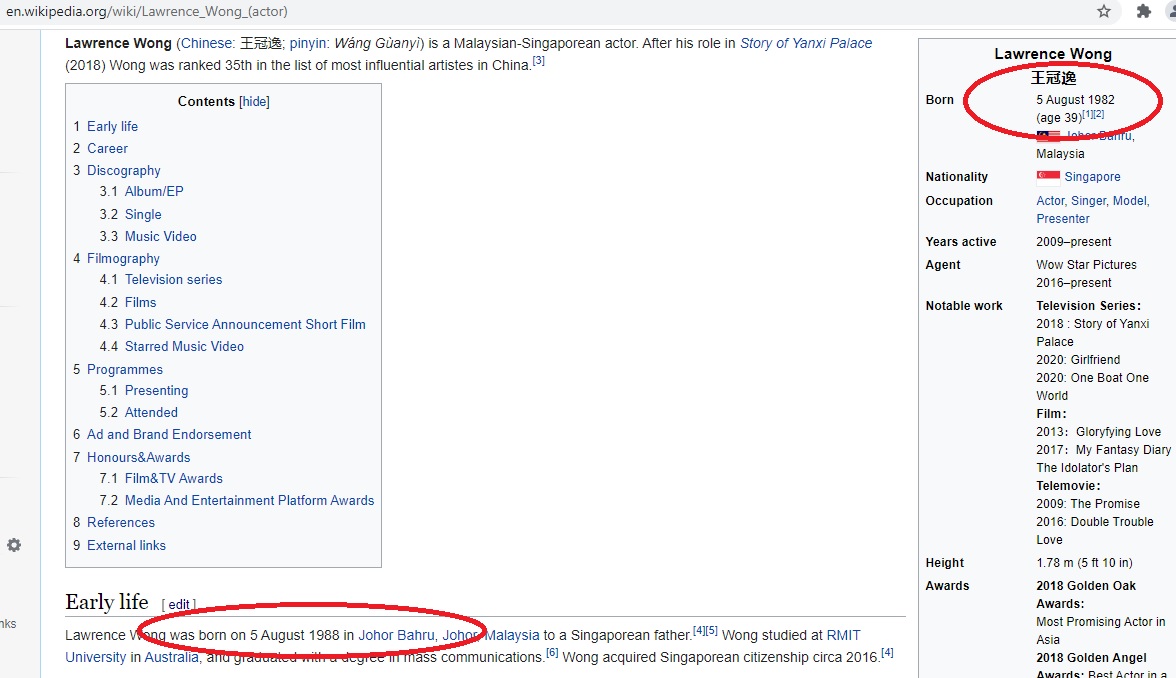Bookmark this page with the star icon
The height and width of the screenshot is (678, 1176).
[1103, 11]
